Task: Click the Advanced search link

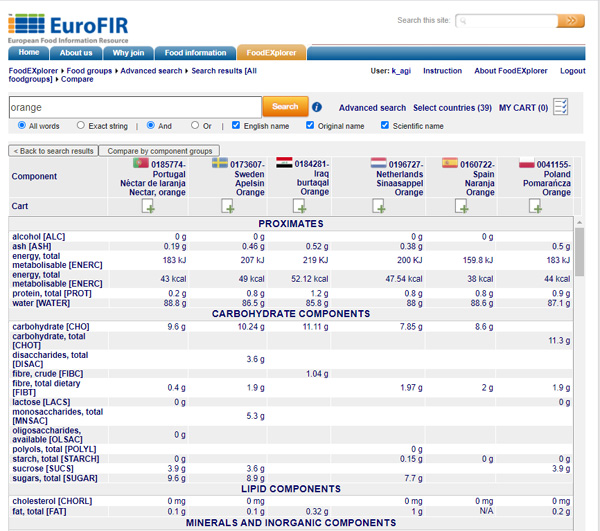Action: 372,108
